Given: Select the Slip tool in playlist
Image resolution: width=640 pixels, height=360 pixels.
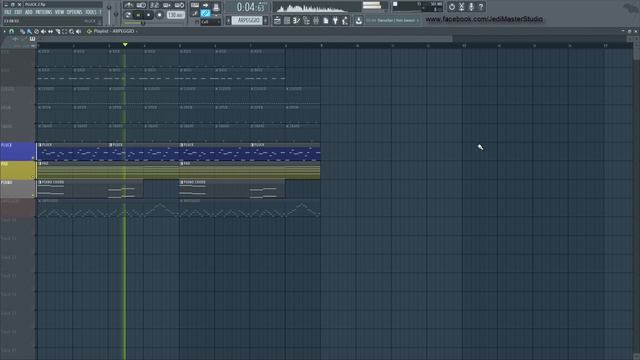Looking at the screenshot, I should tap(51, 31).
